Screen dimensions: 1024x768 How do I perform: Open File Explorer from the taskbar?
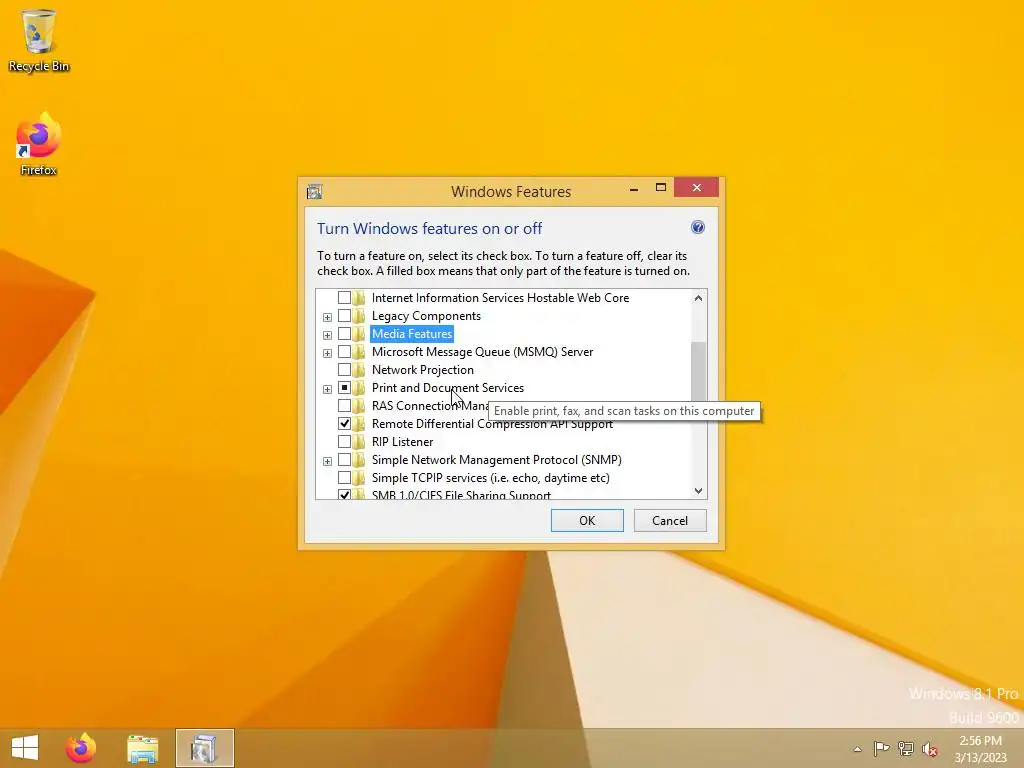coord(142,748)
